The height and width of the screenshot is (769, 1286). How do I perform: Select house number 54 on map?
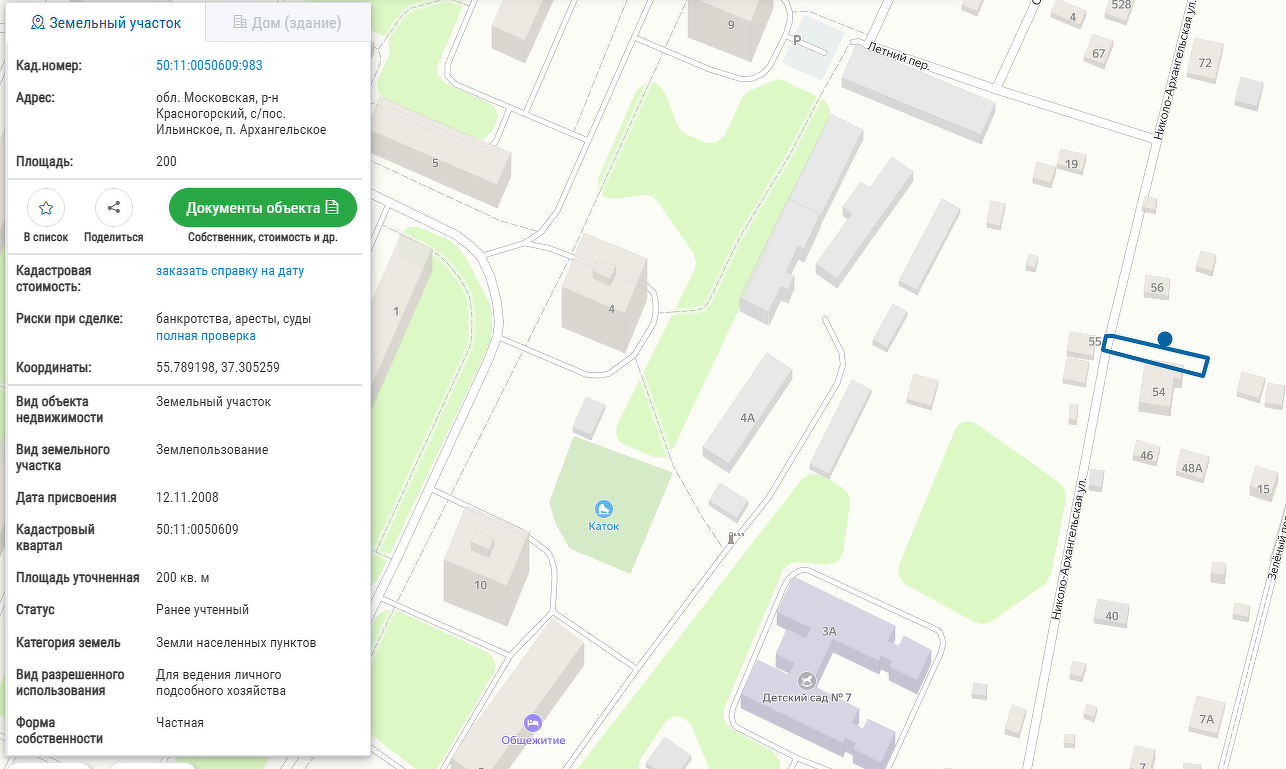pyautogui.click(x=1158, y=392)
